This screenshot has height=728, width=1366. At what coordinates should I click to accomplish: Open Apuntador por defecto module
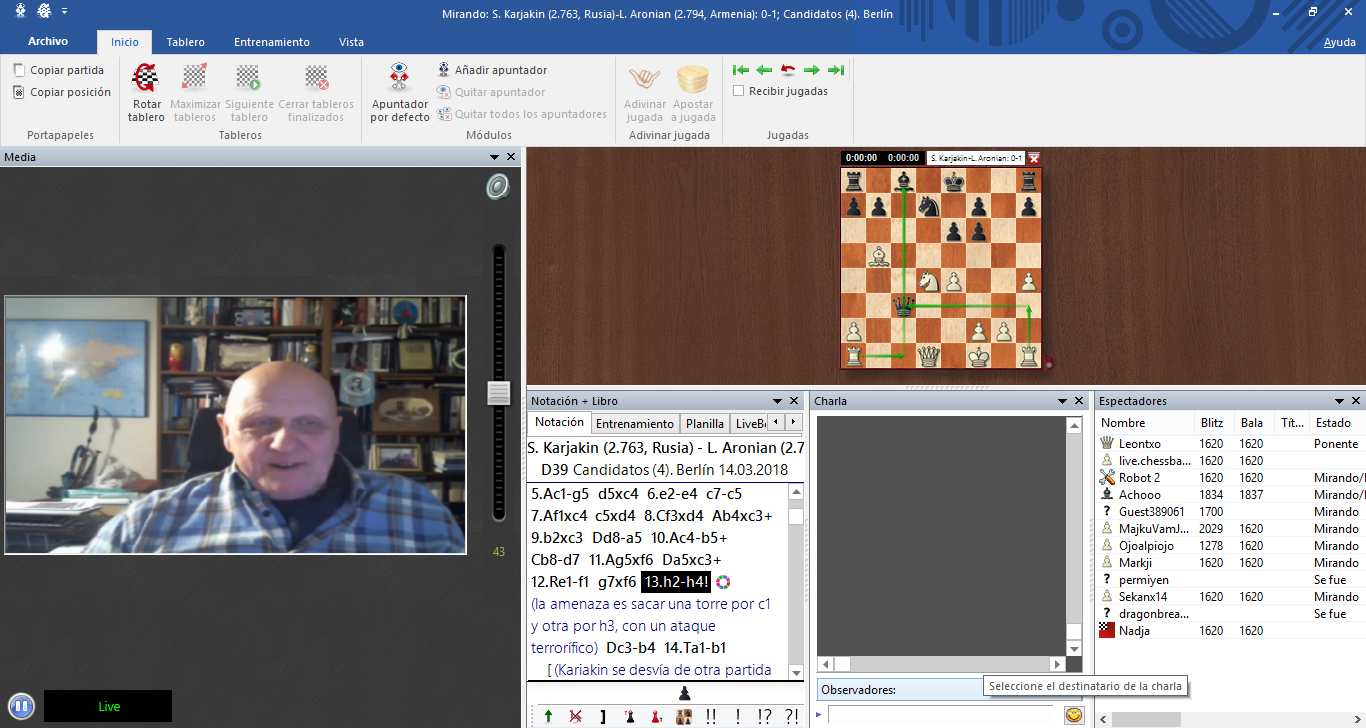click(399, 78)
